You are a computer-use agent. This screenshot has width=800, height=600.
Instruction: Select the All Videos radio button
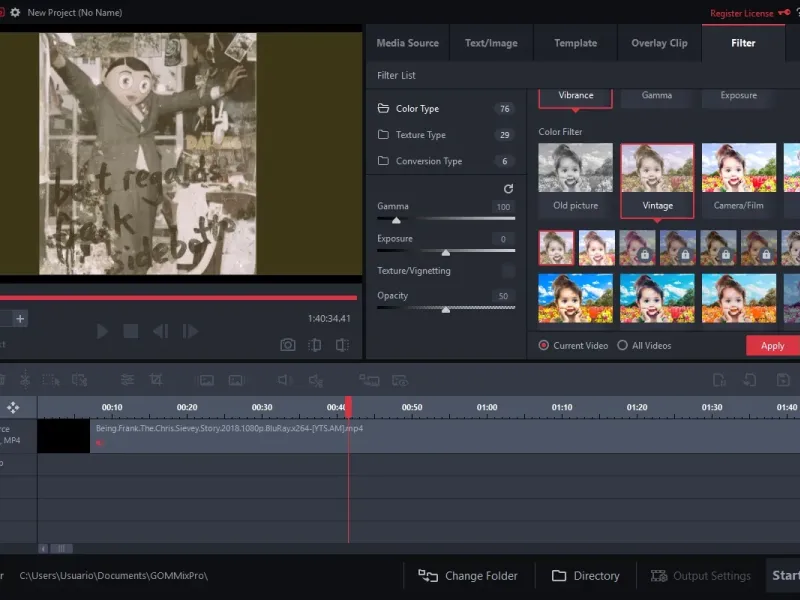tap(622, 345)
